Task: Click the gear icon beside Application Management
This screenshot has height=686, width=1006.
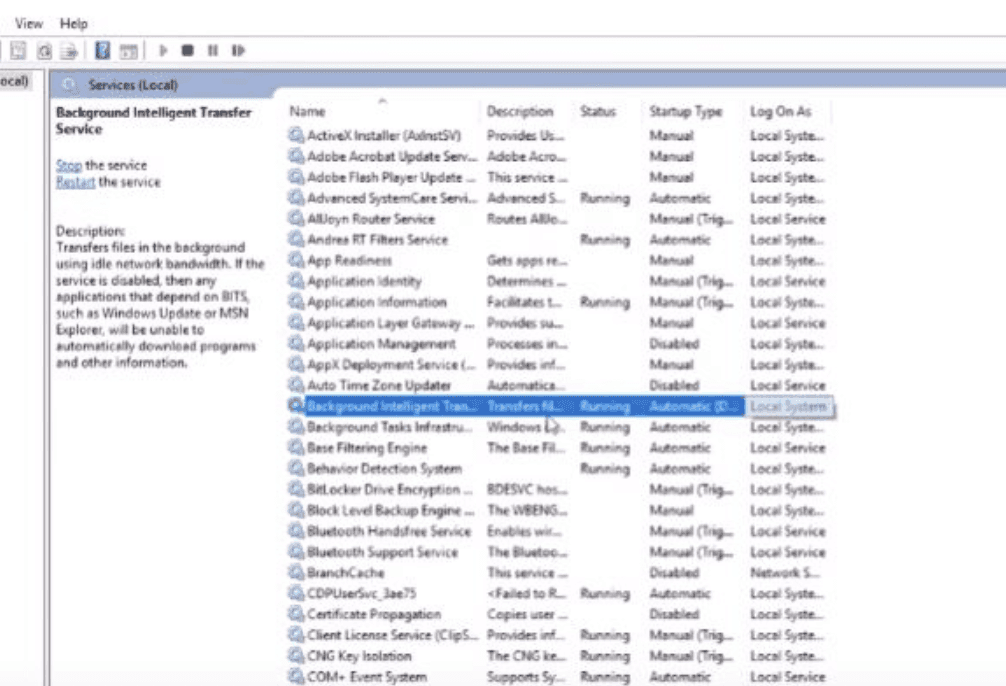Action: [296, 343]
